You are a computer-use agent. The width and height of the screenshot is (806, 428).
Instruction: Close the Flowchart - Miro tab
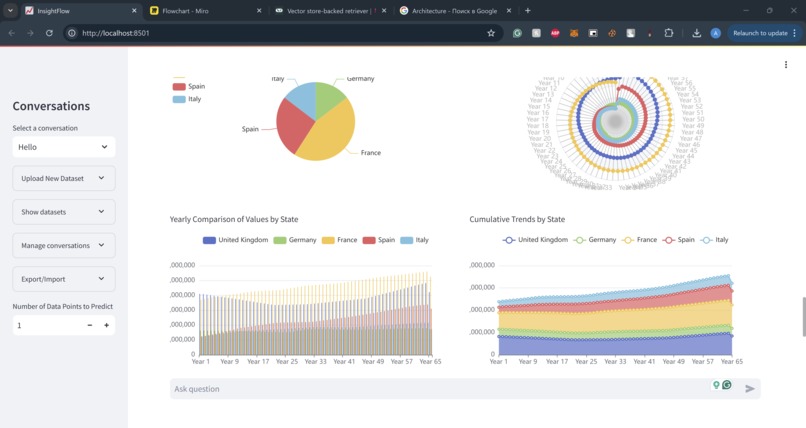[x=259, y=10]
